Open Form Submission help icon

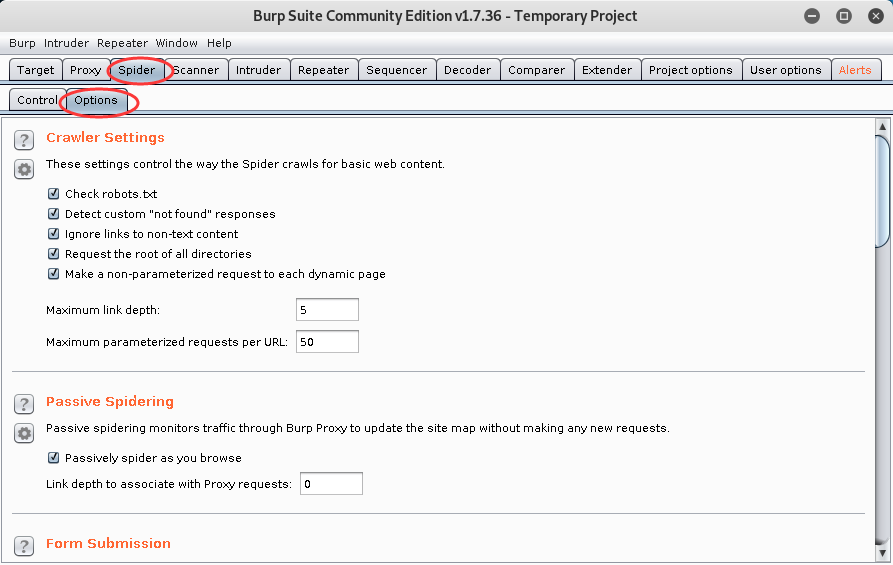click(x=24, y=546)
